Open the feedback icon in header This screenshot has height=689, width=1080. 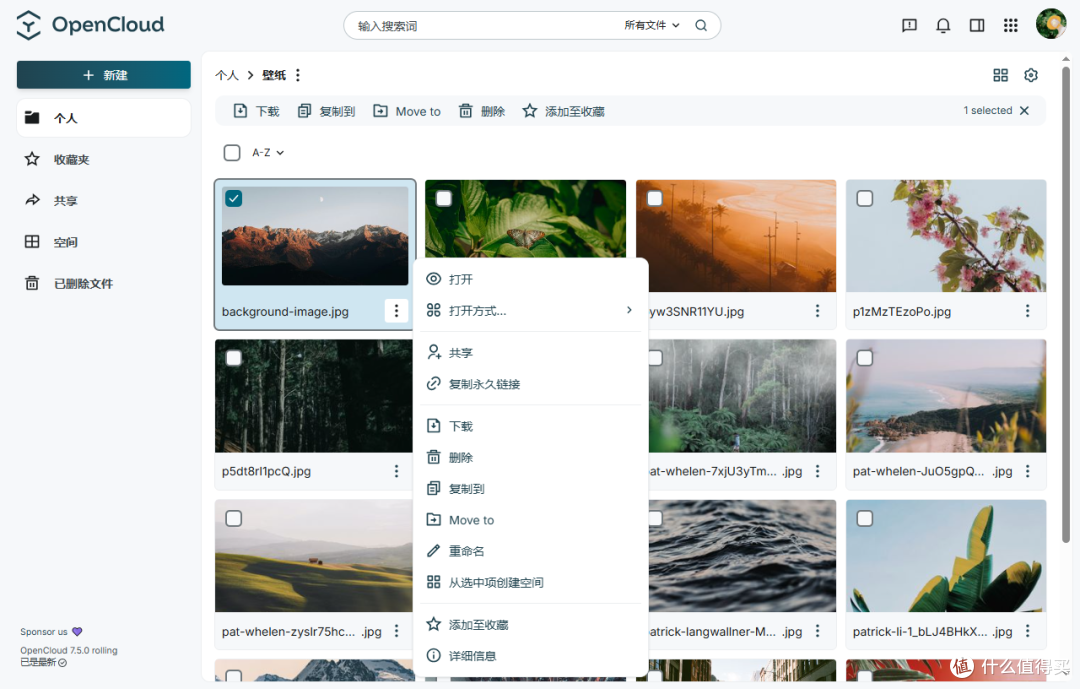(x=909, y=25)
